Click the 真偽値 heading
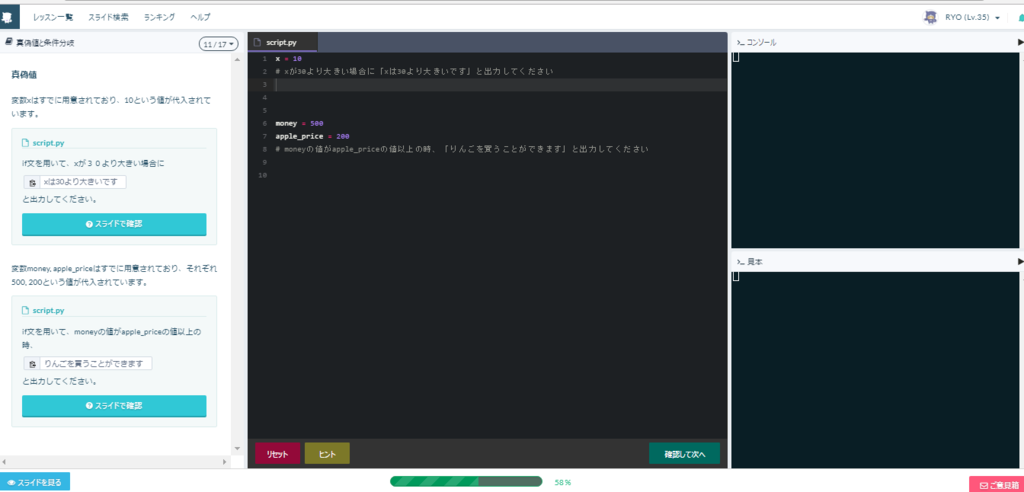This screenshot has width=1024, height=492. click(24, 75)
